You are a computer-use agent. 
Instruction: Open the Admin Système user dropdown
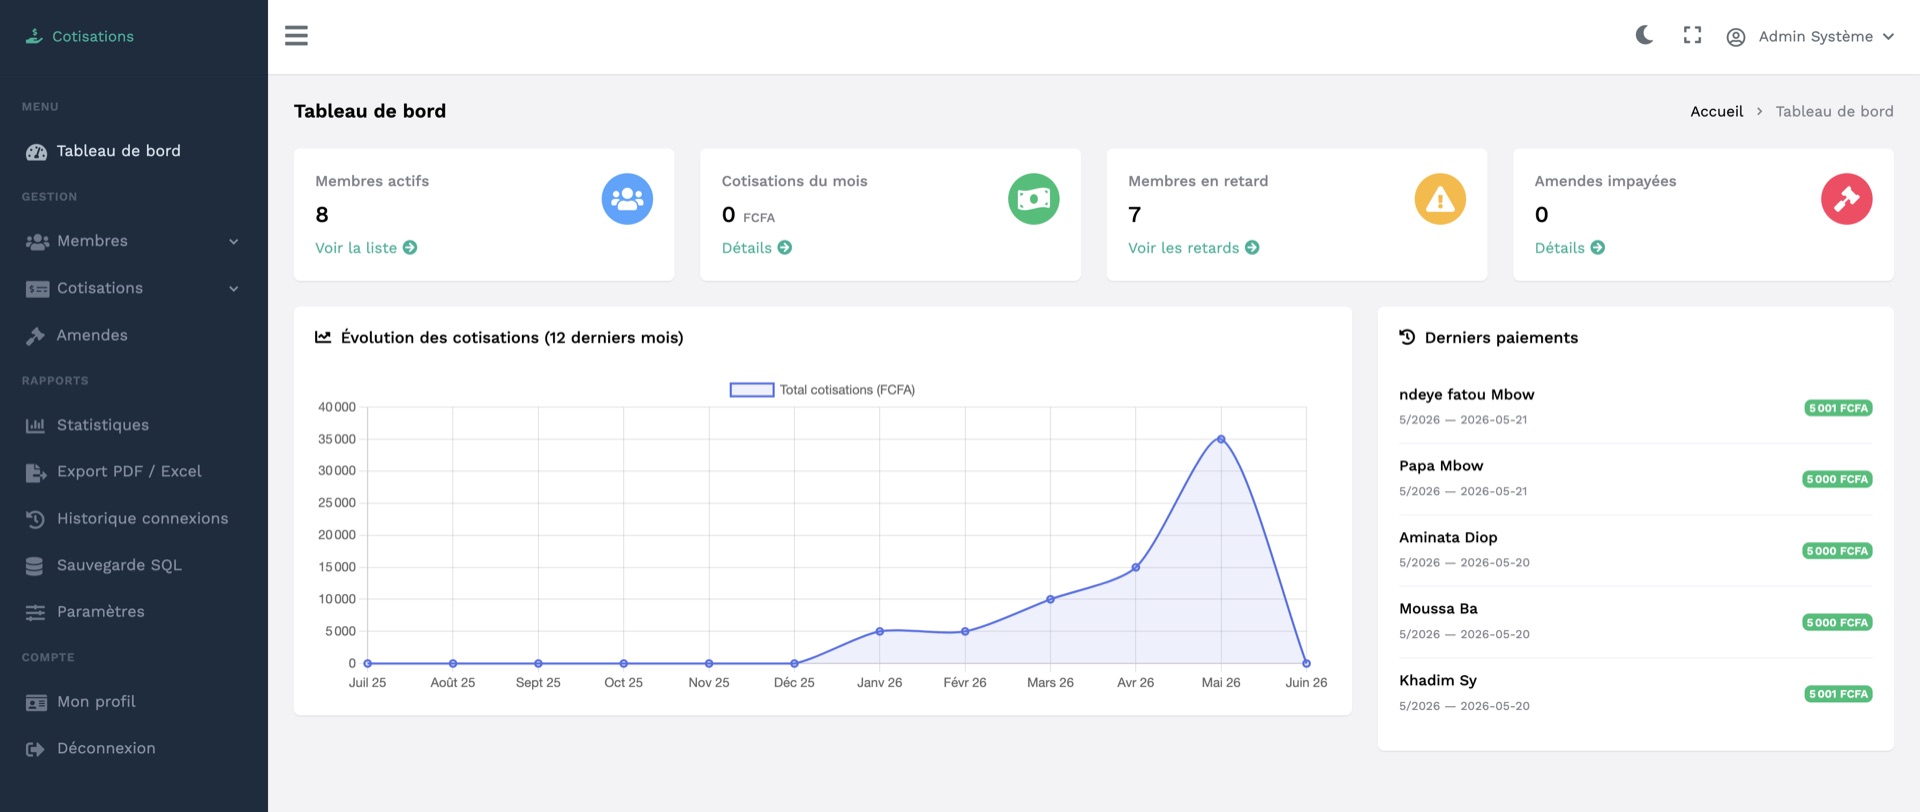click(1810, 37)
